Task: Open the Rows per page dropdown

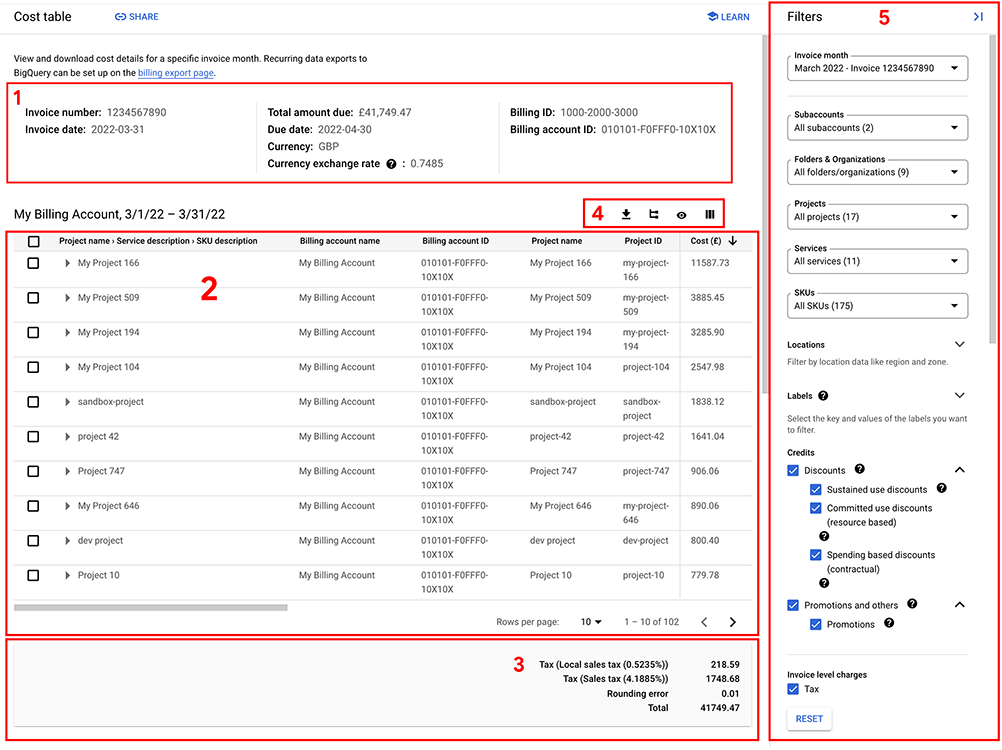Action: tap(591, 622)
